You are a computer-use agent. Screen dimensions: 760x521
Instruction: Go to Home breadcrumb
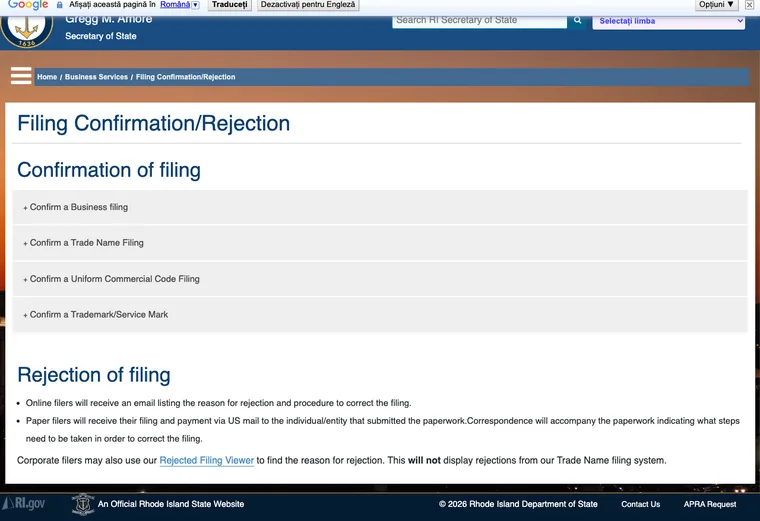click(47, 77)
